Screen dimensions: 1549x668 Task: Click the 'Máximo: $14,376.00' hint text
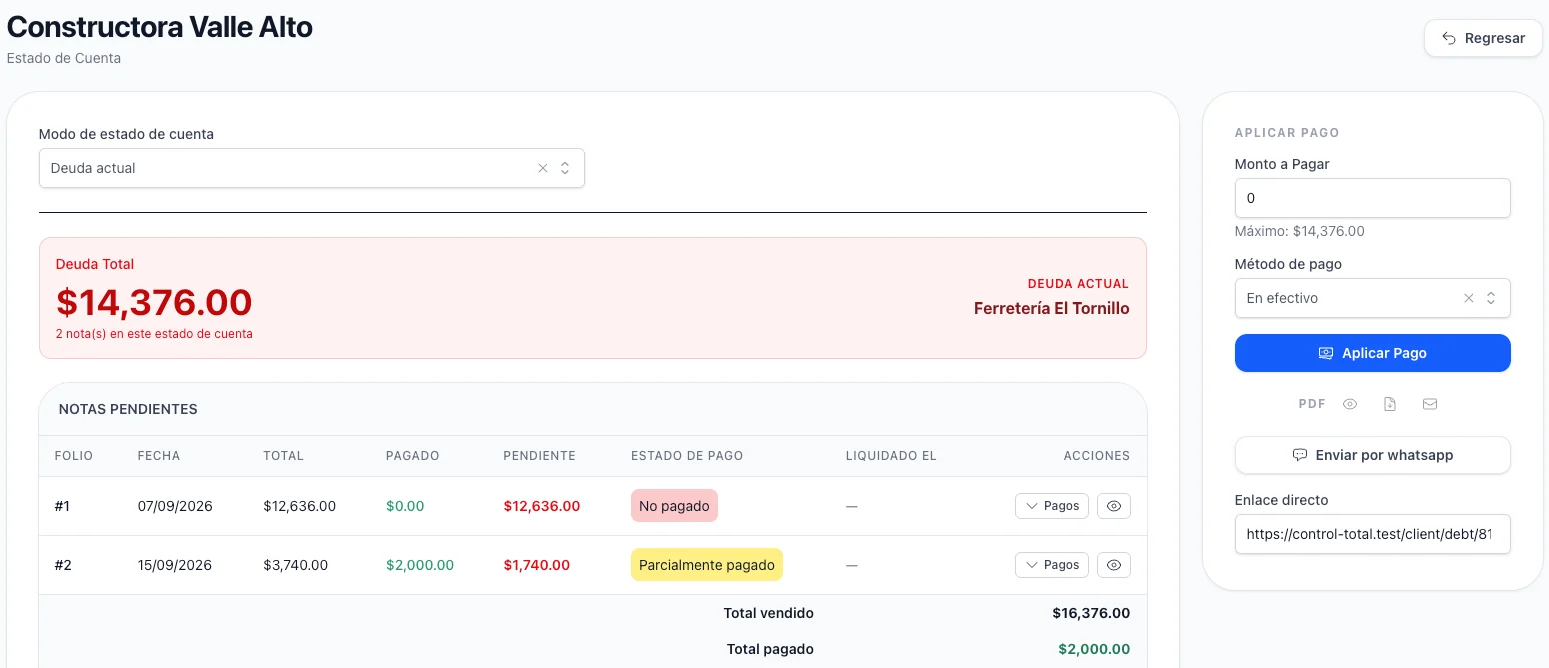[1300, 231]
